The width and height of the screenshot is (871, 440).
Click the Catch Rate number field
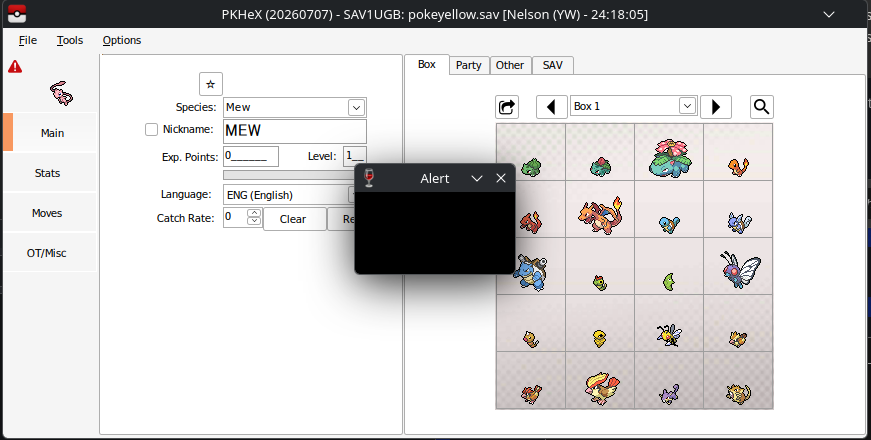[x=236, y=217]
